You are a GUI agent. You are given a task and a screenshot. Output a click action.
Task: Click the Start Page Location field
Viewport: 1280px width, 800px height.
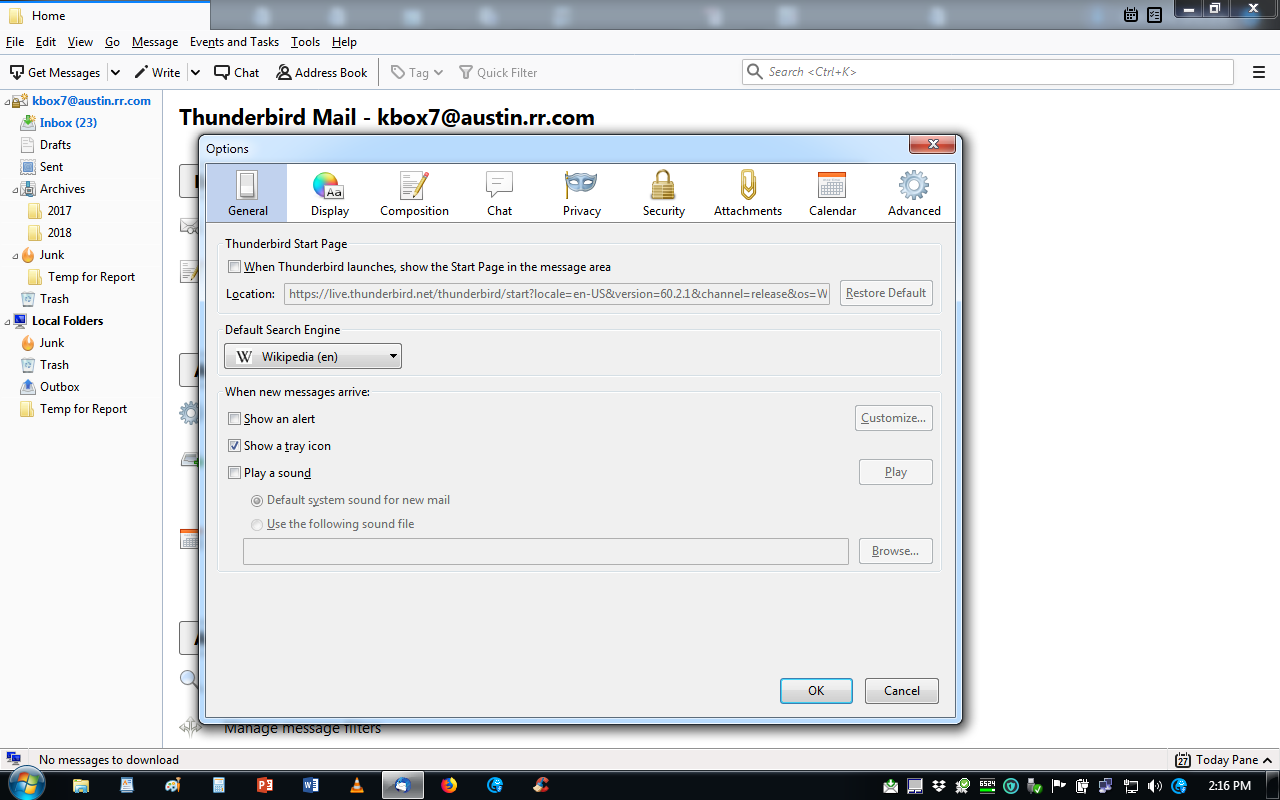pos(558,294)
